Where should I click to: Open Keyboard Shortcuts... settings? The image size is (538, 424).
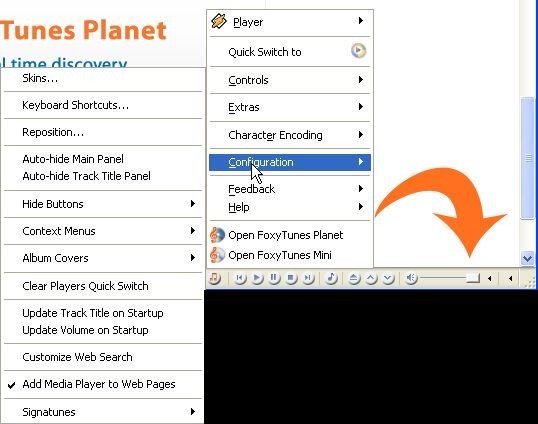click(x=103, y=105)
